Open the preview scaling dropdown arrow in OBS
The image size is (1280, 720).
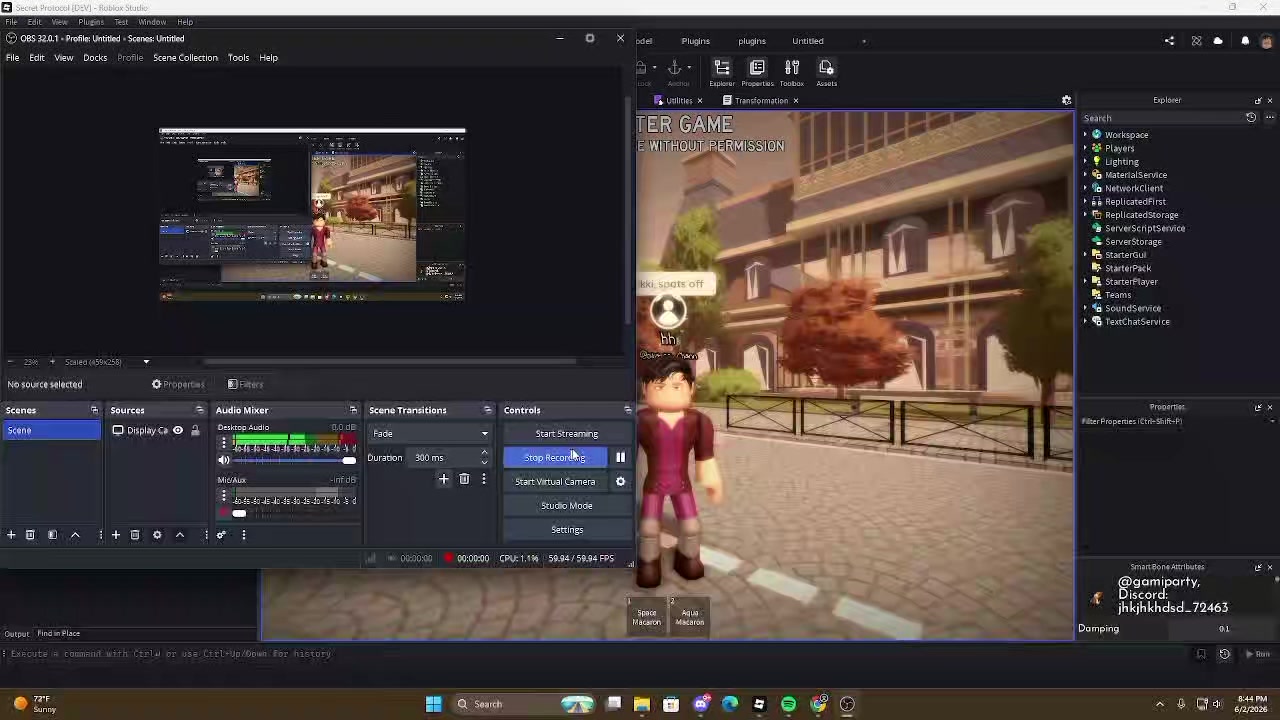pos(146,362)
